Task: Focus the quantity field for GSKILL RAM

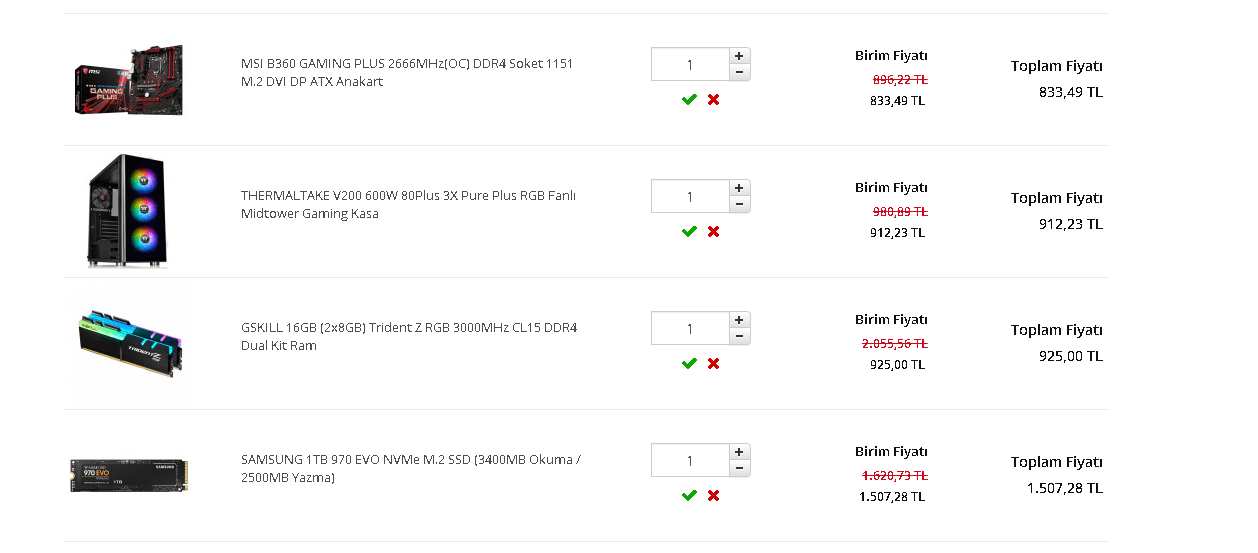Action: pos(689,328)
